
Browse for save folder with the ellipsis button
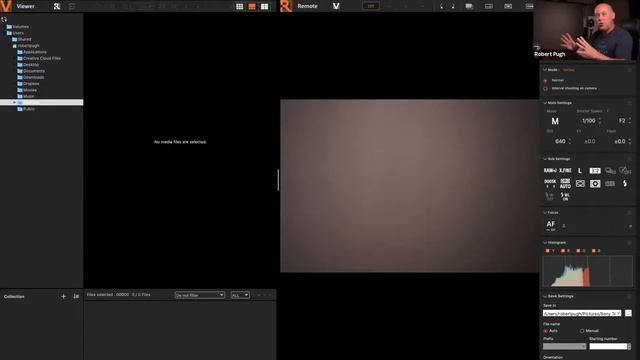(x=628, y=313)
